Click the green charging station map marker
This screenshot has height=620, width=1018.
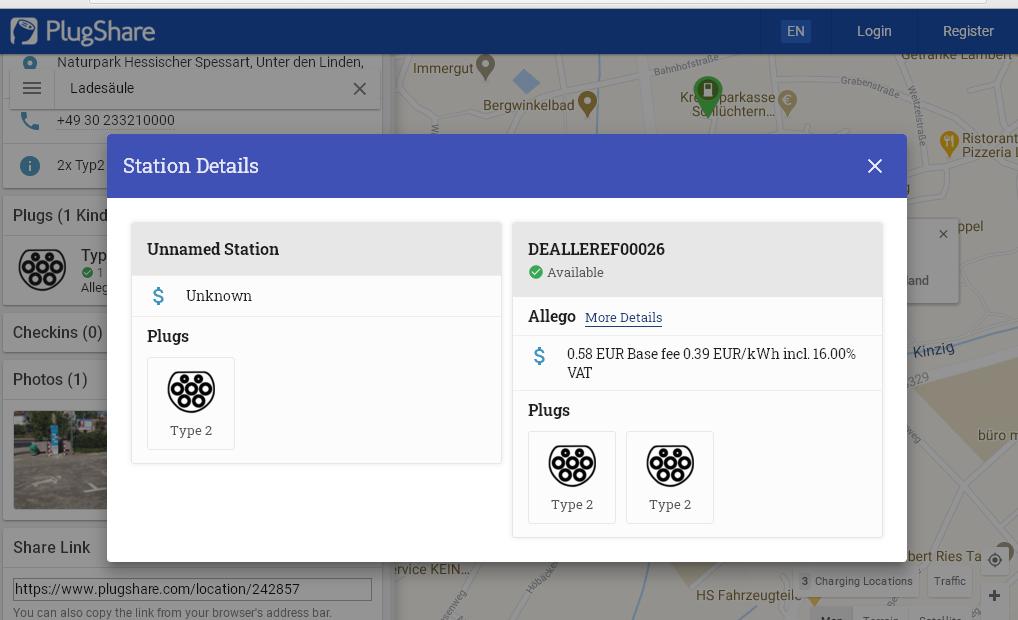707,94
